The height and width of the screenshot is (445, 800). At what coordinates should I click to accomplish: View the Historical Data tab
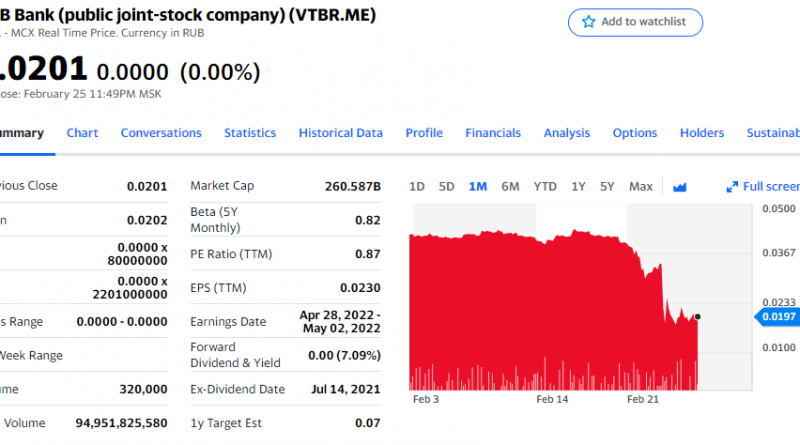[x=340, y=133]
